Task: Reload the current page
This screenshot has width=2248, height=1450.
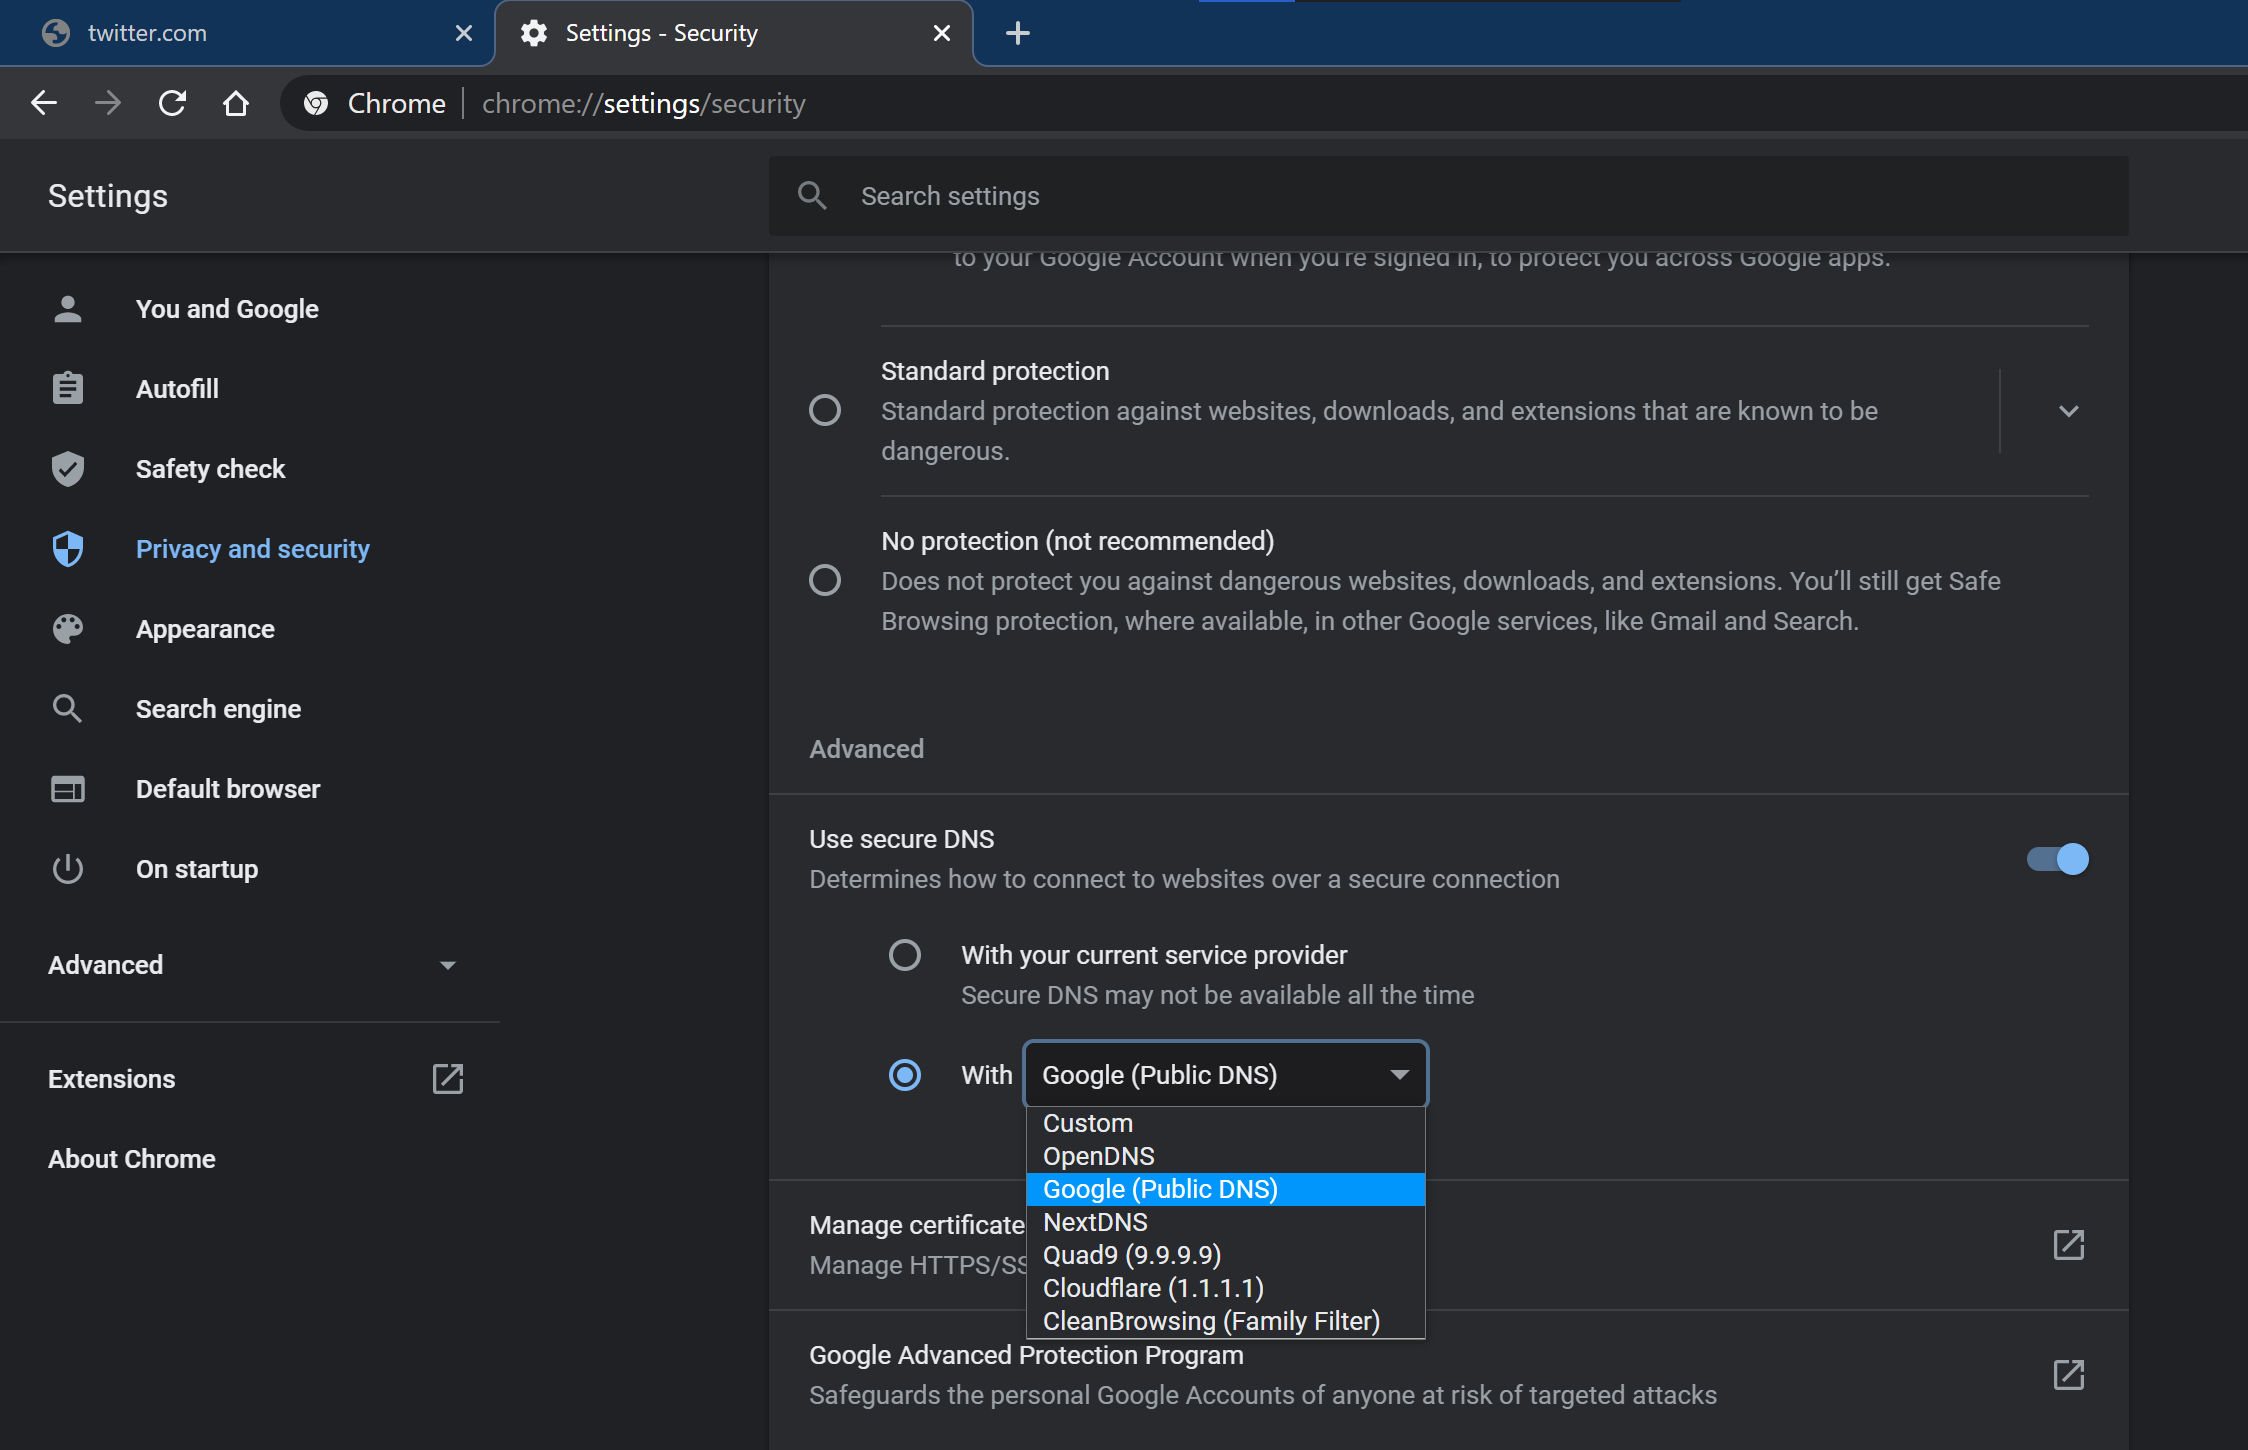Action: pos(172,103)
